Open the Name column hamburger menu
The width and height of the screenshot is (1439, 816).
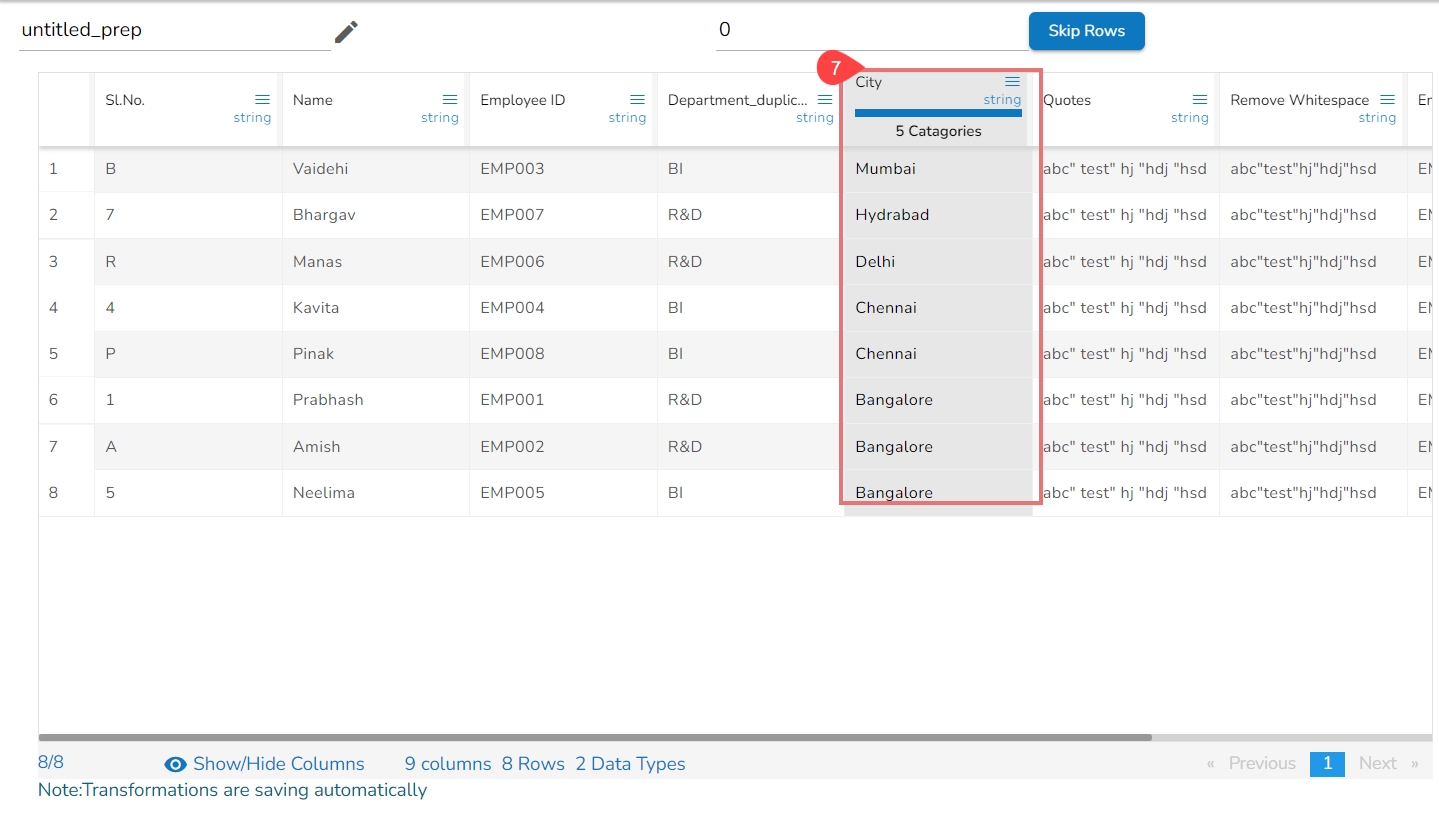click(450, 99)
